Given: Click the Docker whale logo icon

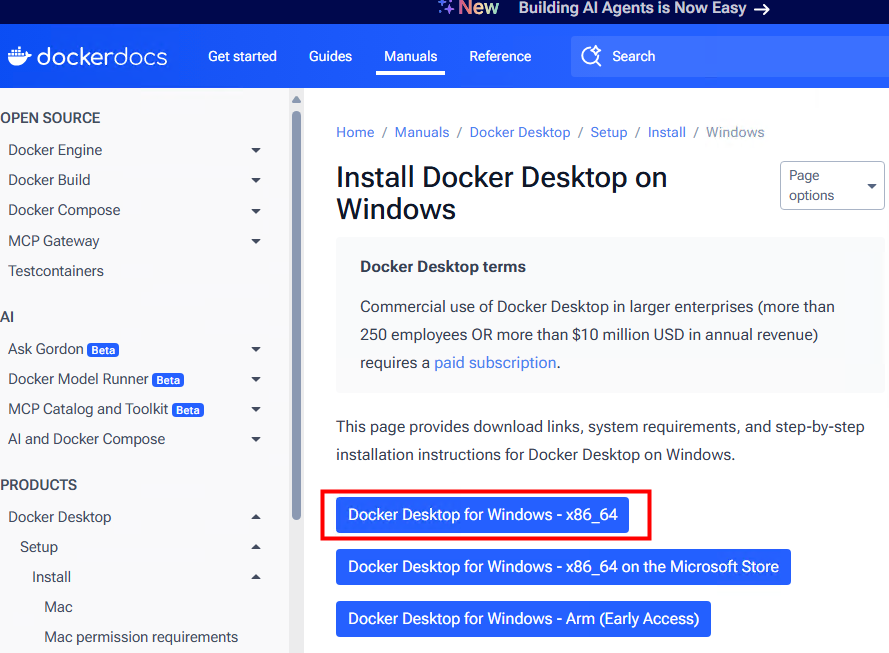Looking at the screenshot, I should click(x=19, y=56).
